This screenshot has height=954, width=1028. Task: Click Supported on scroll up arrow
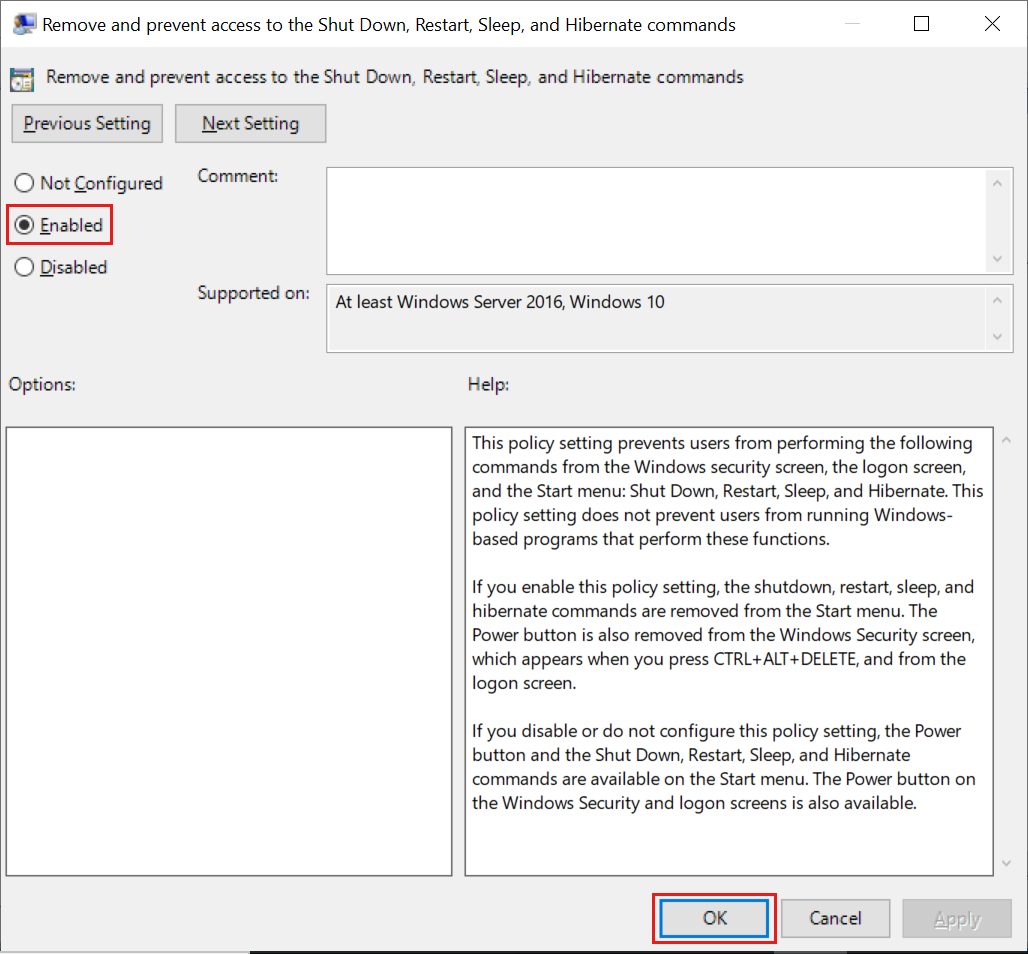(997, 300)
